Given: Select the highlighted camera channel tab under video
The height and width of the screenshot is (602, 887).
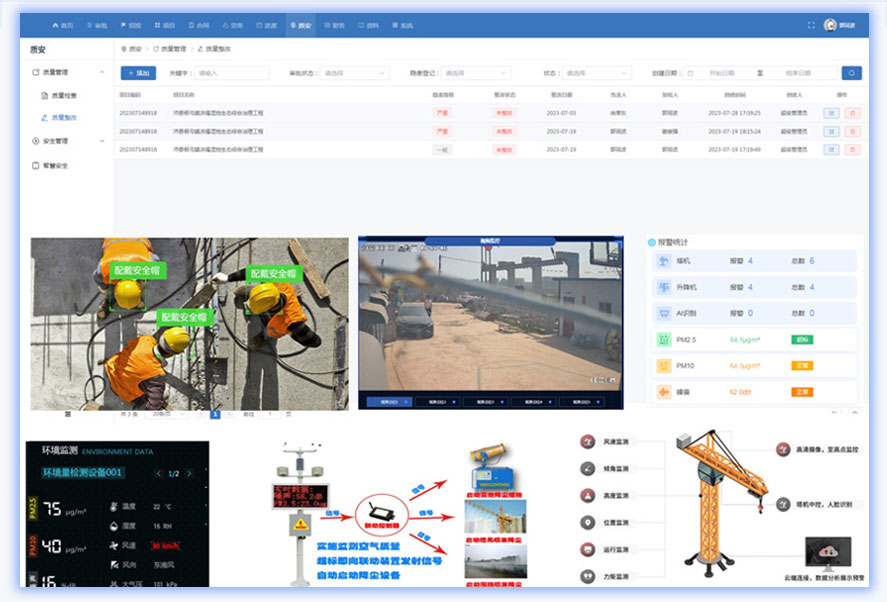Looking at the screenshot, I should tap(389, 402).
